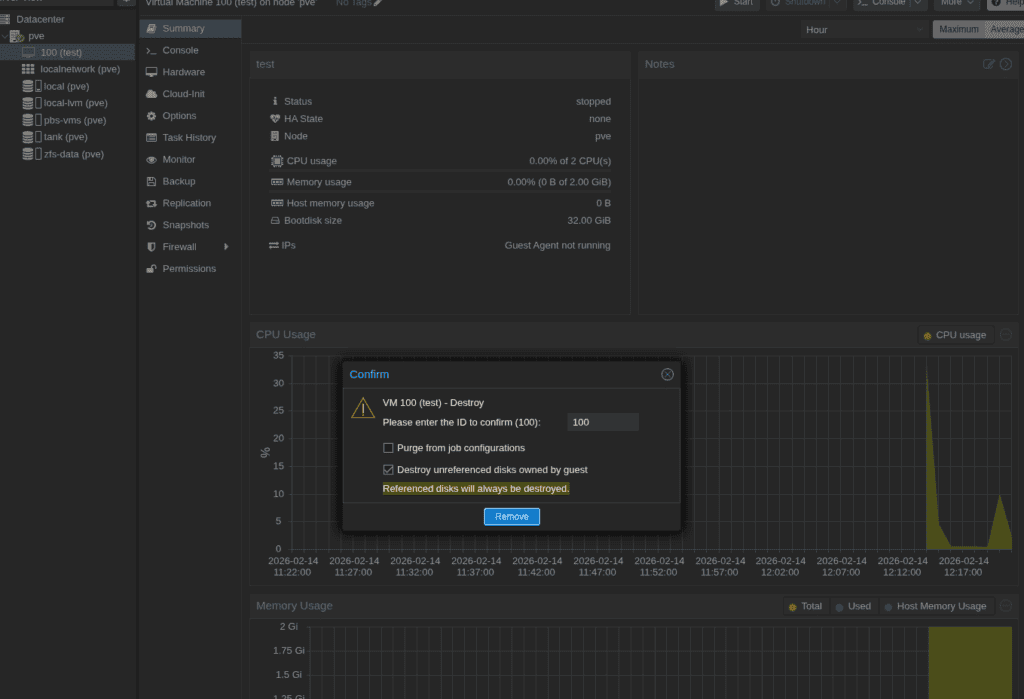Expand the Firewall submenu arrow
This screenshot has height=699, width=1024.
coord(226,247)
